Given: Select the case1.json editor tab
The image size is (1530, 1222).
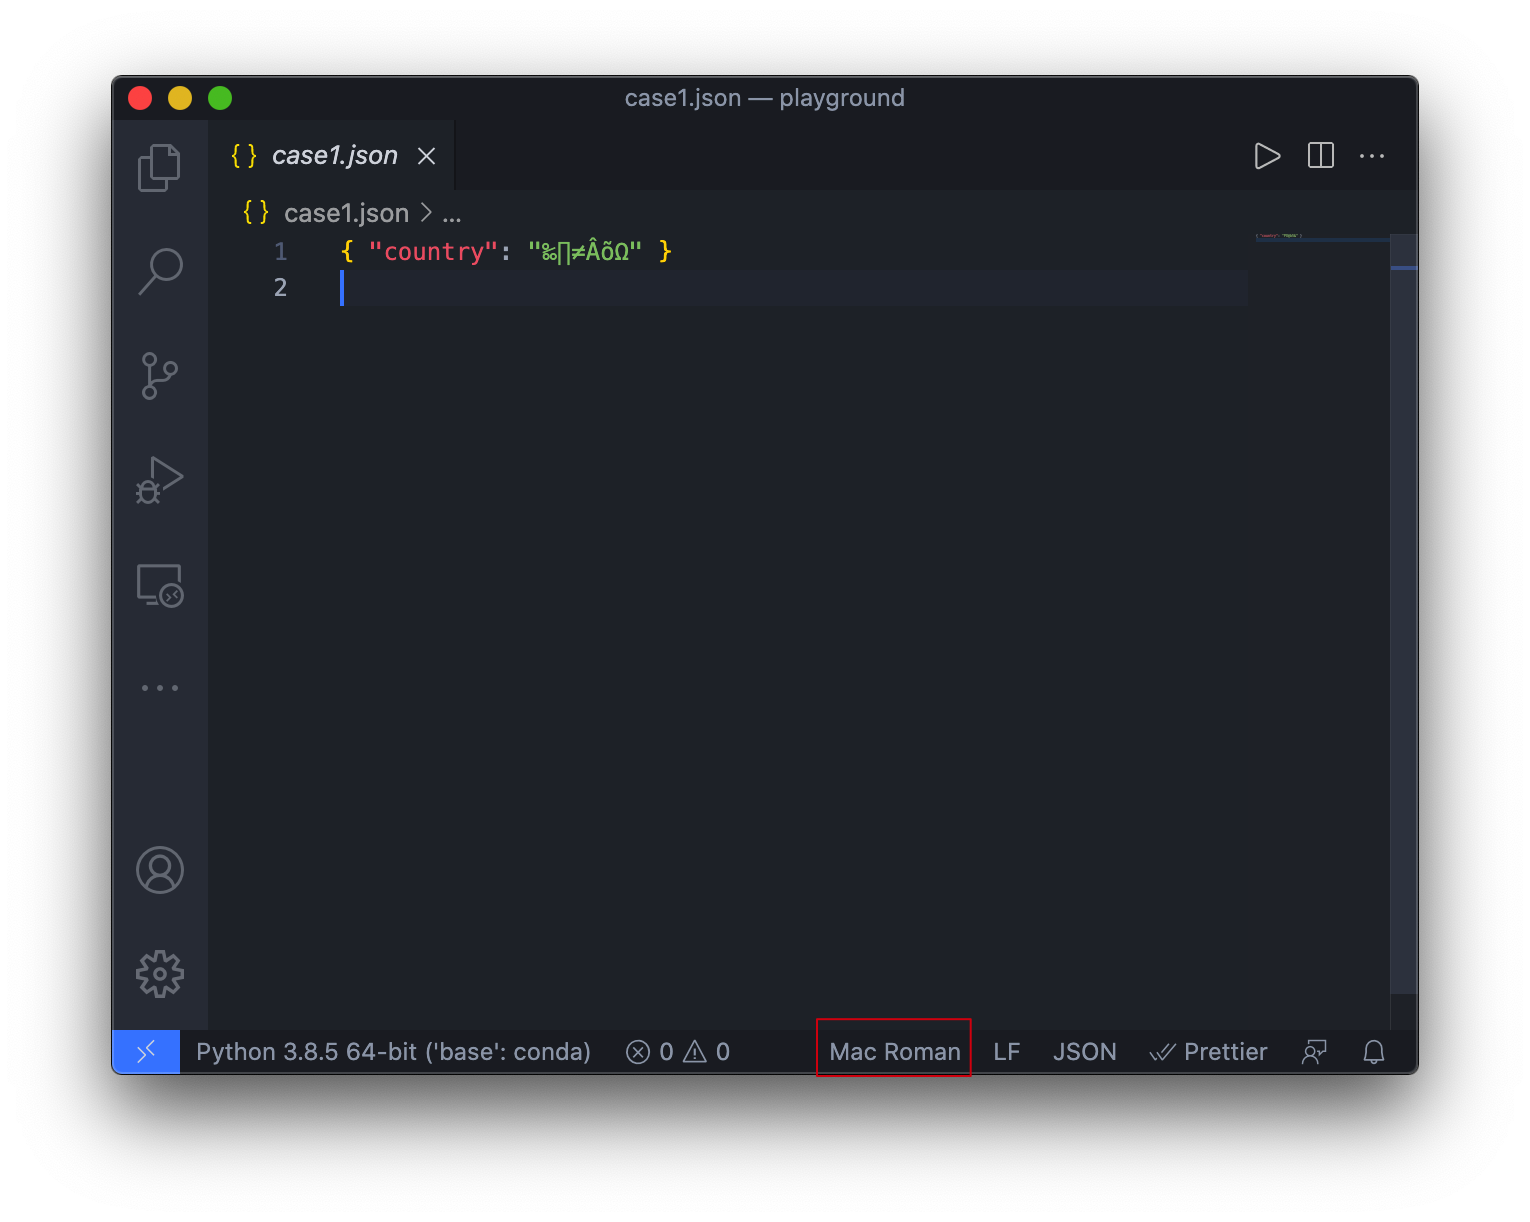Looking at the screenshot, I should (x=332, y=155).
